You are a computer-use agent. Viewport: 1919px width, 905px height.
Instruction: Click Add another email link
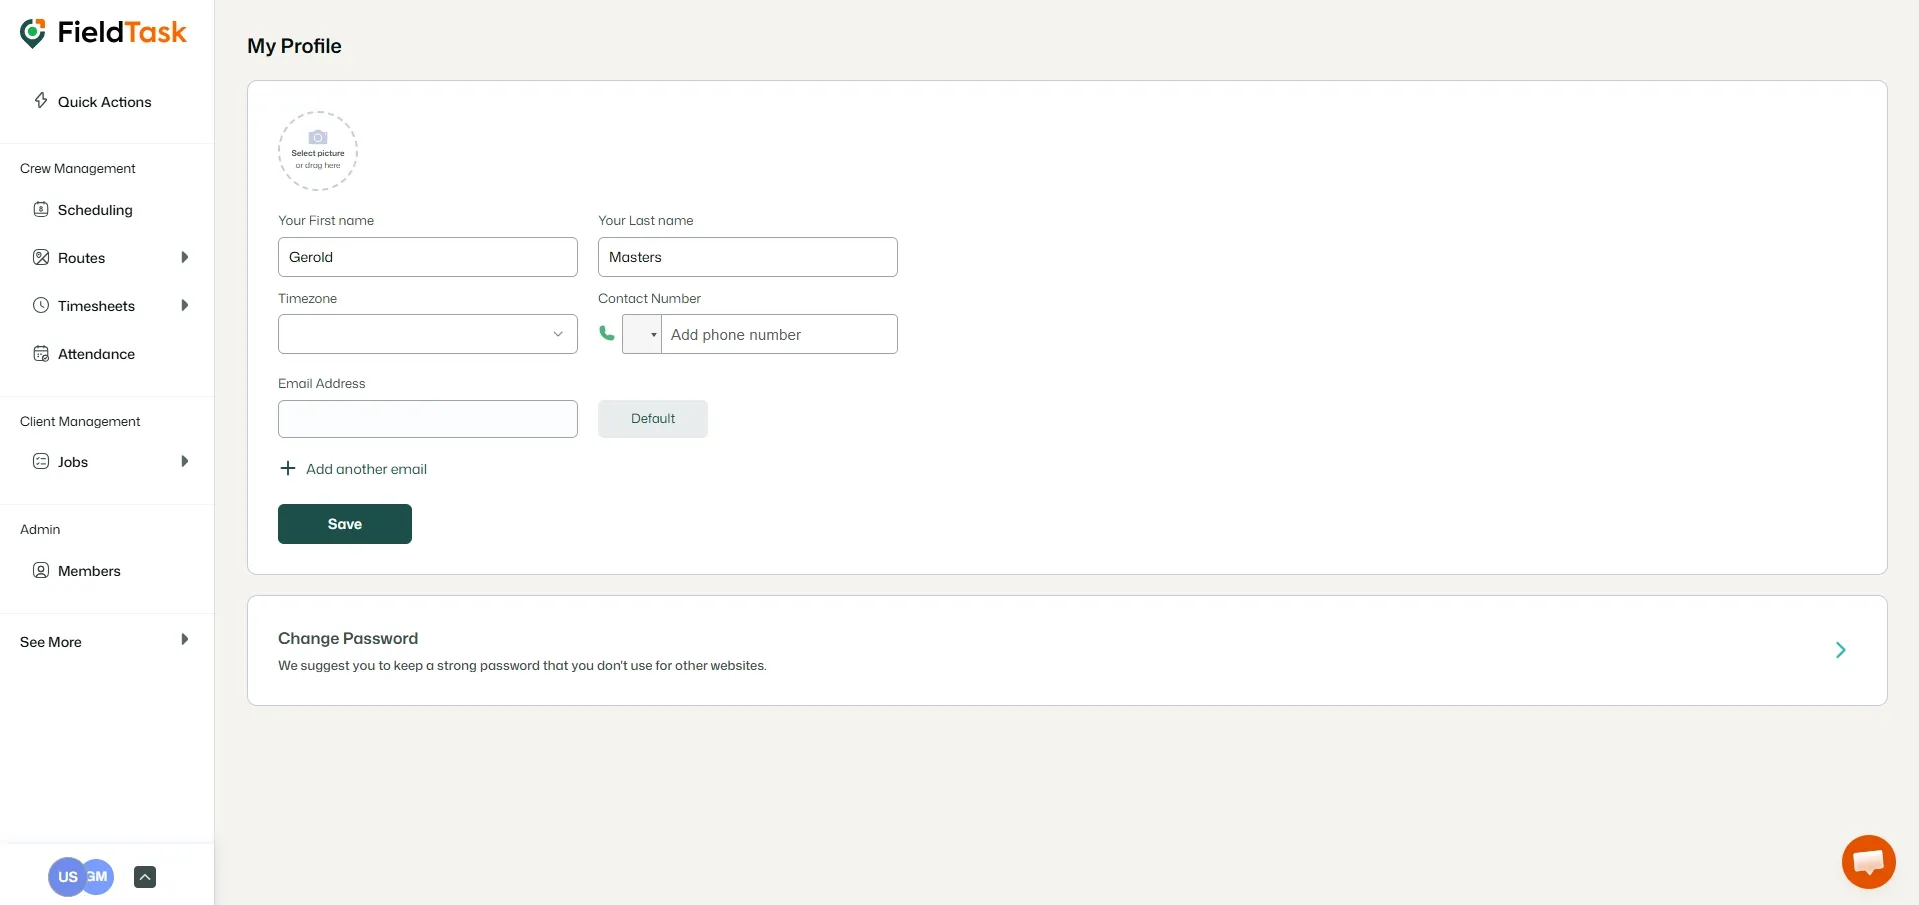(x=366, y=469)
